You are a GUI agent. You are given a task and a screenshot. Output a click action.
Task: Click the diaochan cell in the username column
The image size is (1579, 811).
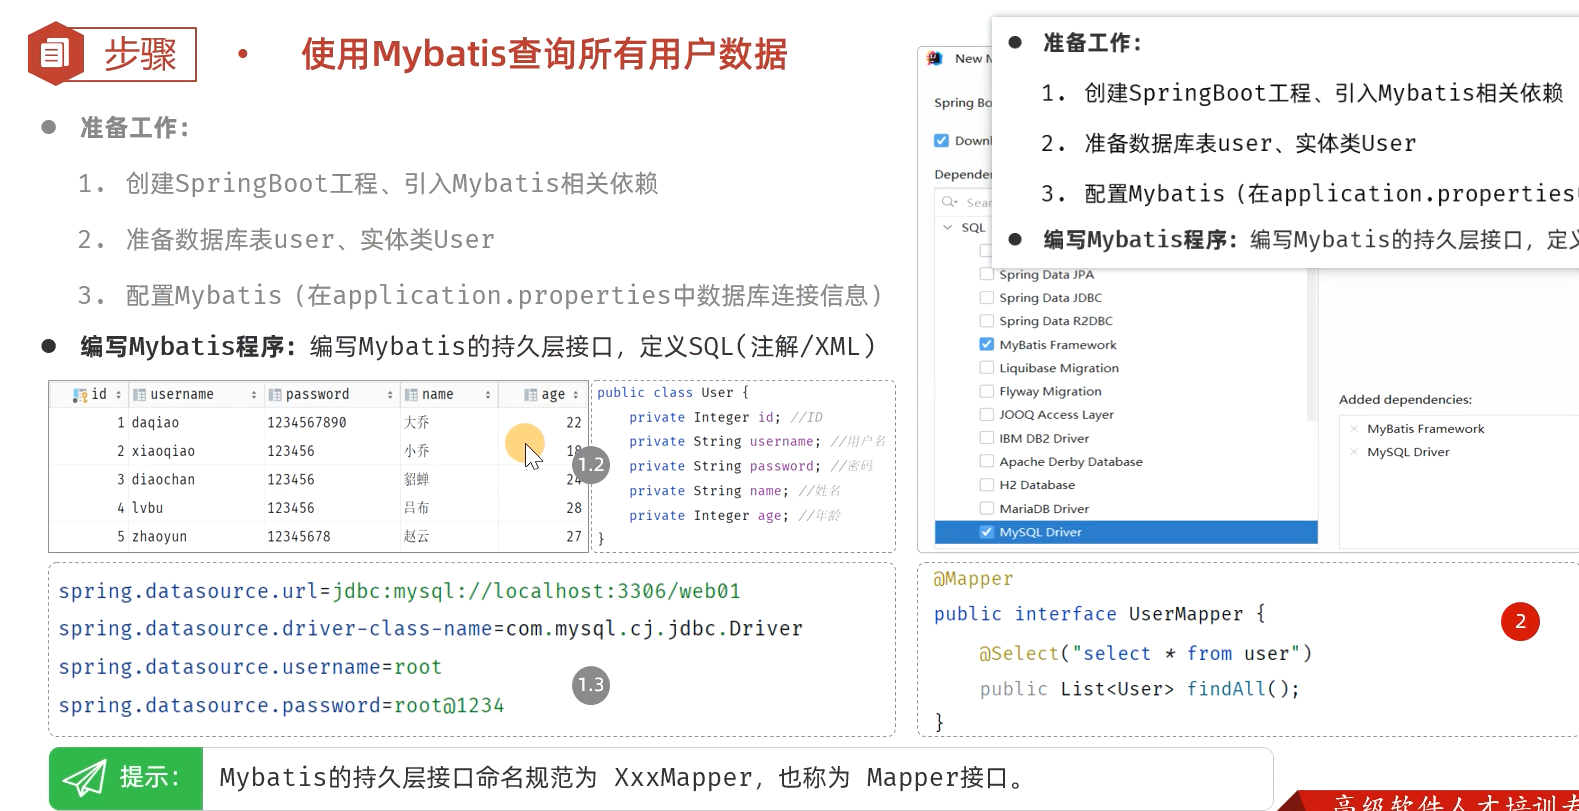(163, 480)
